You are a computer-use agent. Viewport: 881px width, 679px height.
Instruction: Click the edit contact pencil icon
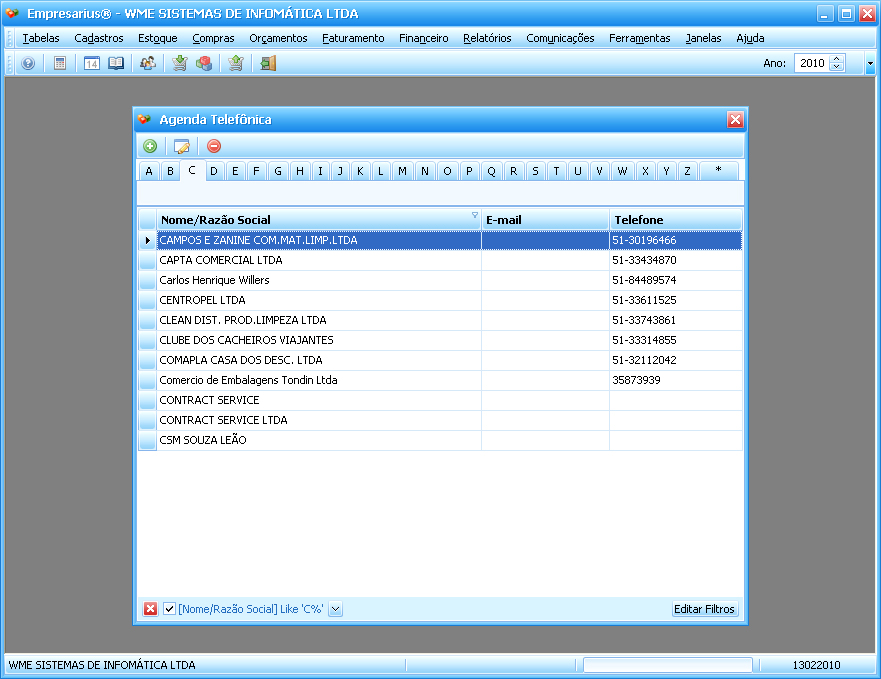click(x=181, y=146)
